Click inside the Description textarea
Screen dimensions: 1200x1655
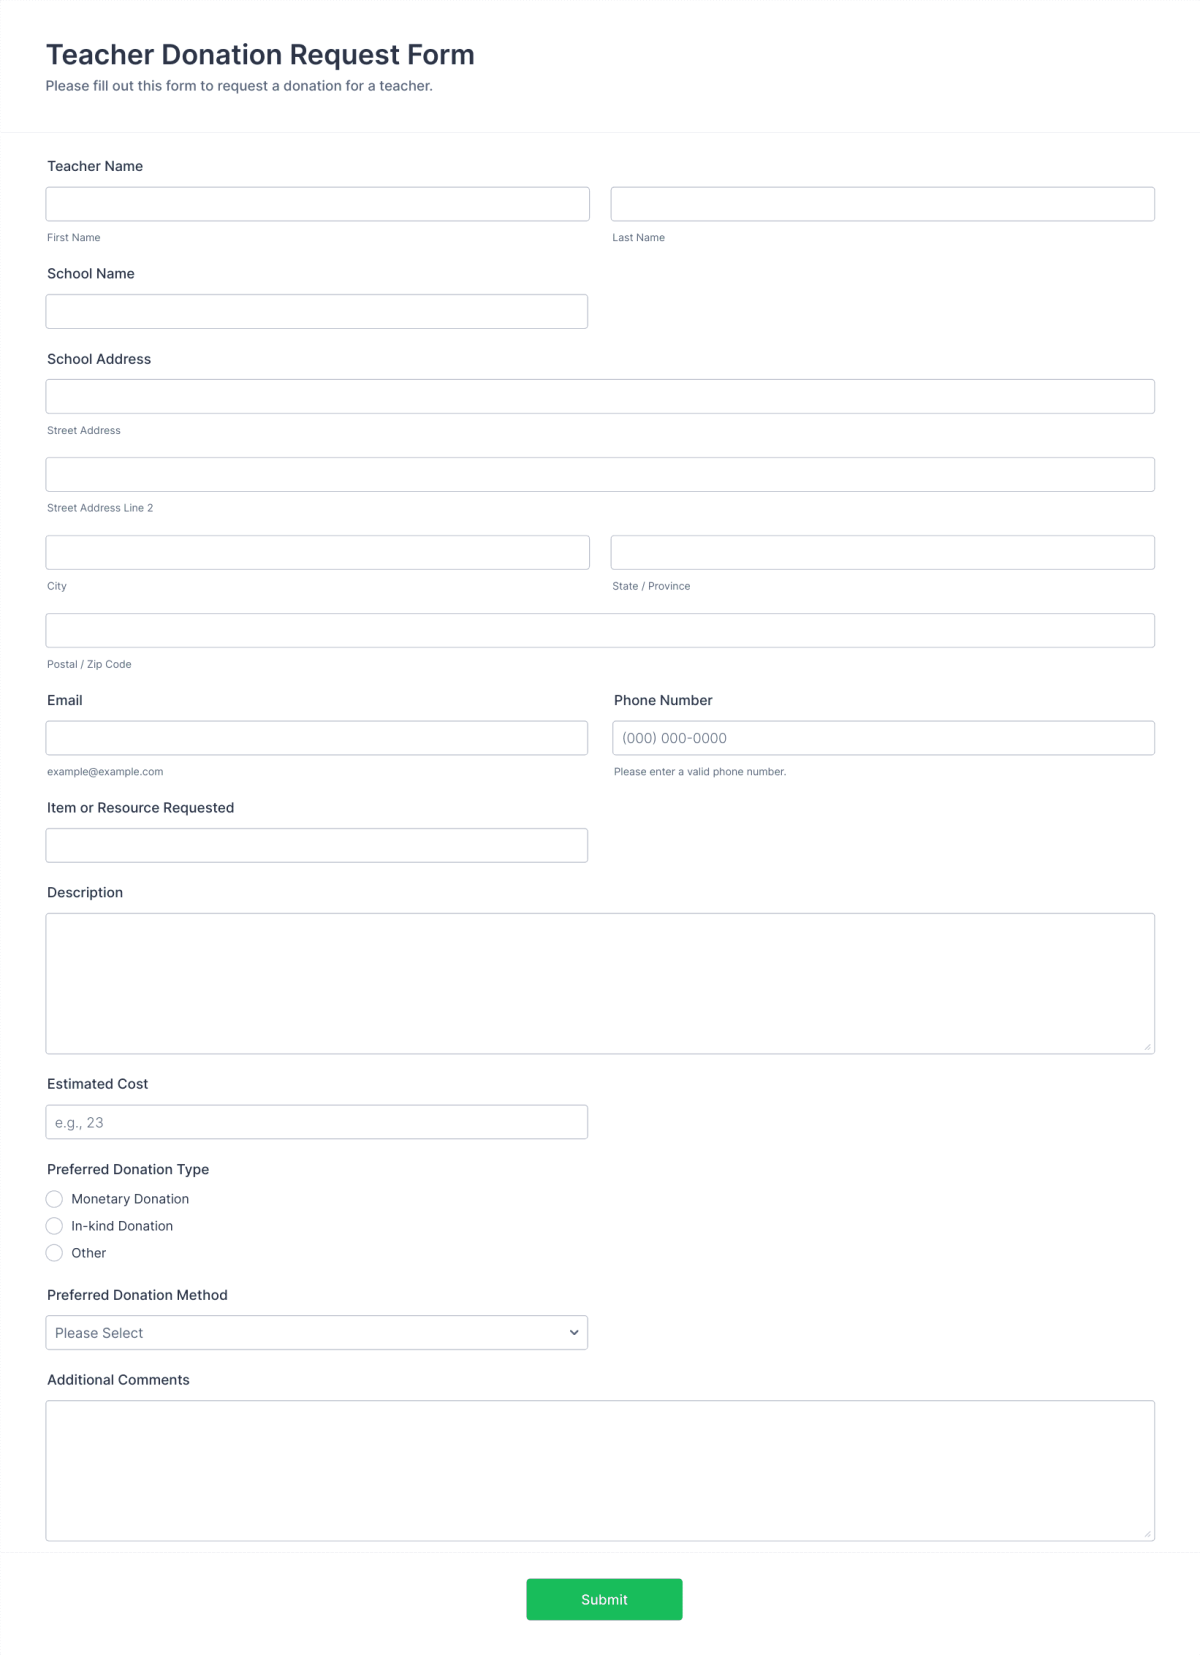(599, 980)
